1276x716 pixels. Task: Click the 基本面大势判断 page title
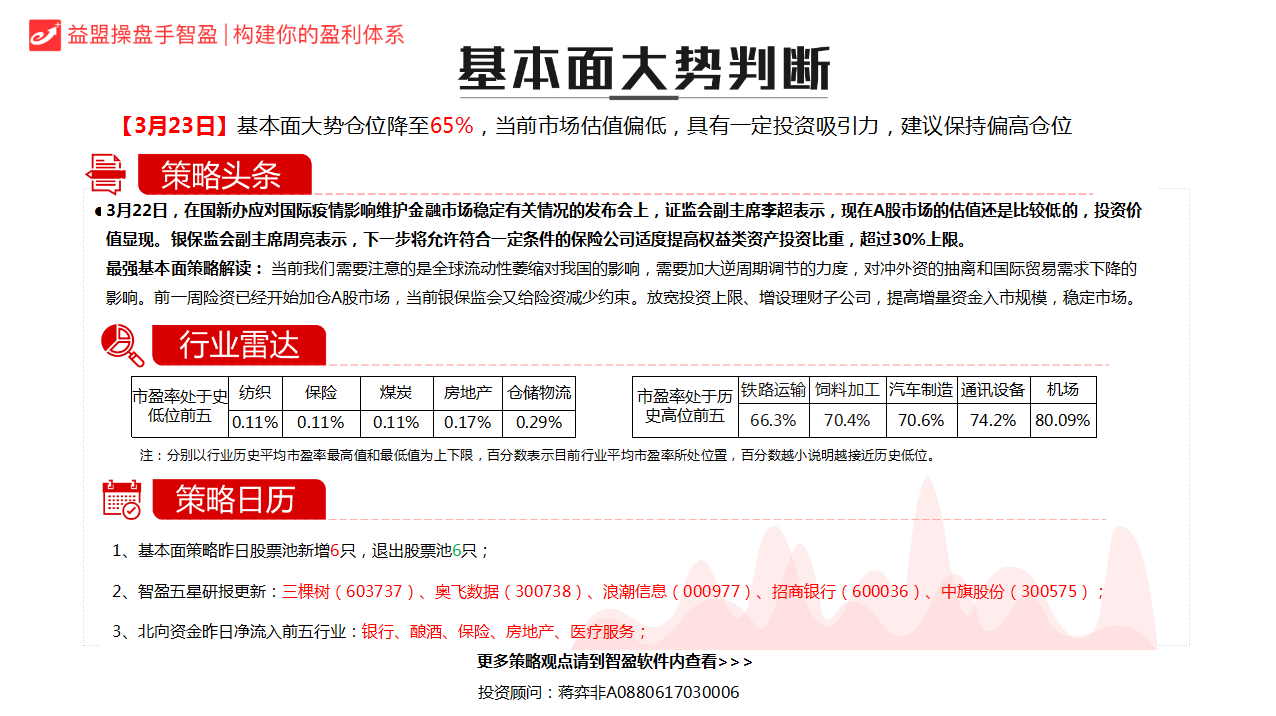643,70
